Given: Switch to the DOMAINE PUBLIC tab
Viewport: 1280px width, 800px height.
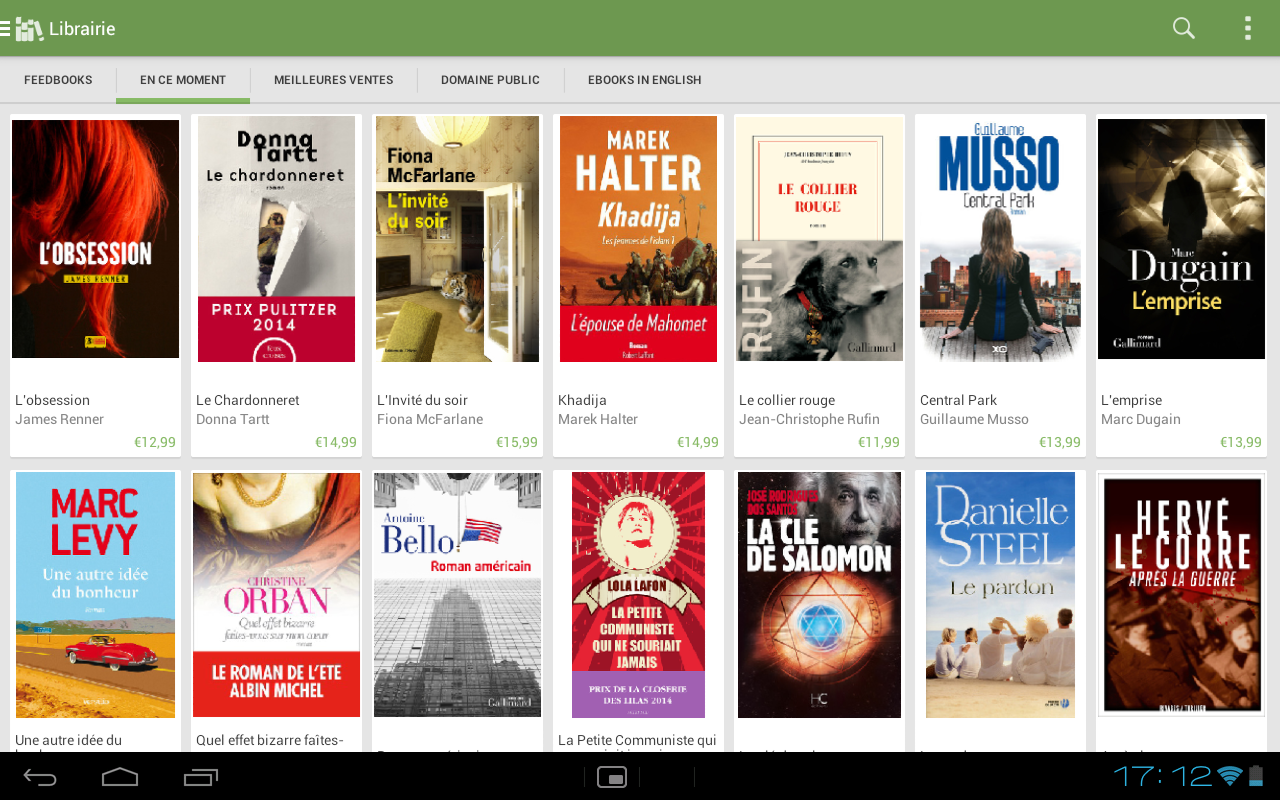Looking at the screenshot, I should pos(490,79).
